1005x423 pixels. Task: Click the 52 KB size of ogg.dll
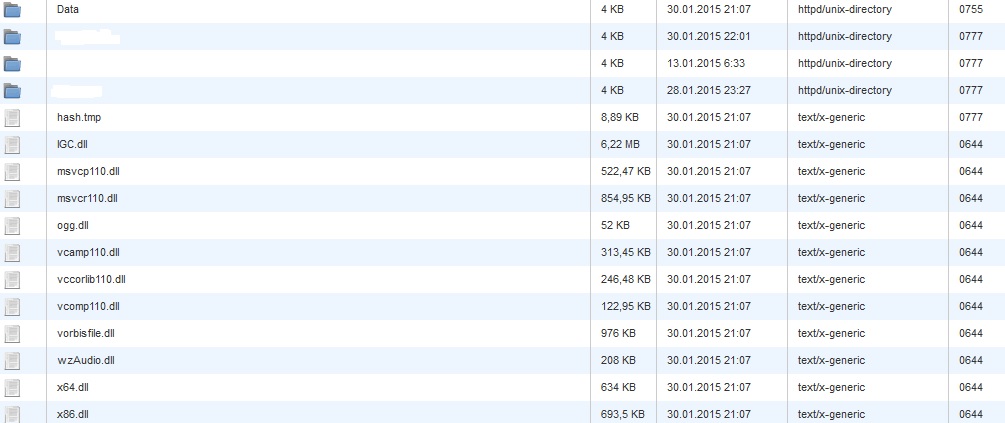pyautogui.click(x=615, y=225)
